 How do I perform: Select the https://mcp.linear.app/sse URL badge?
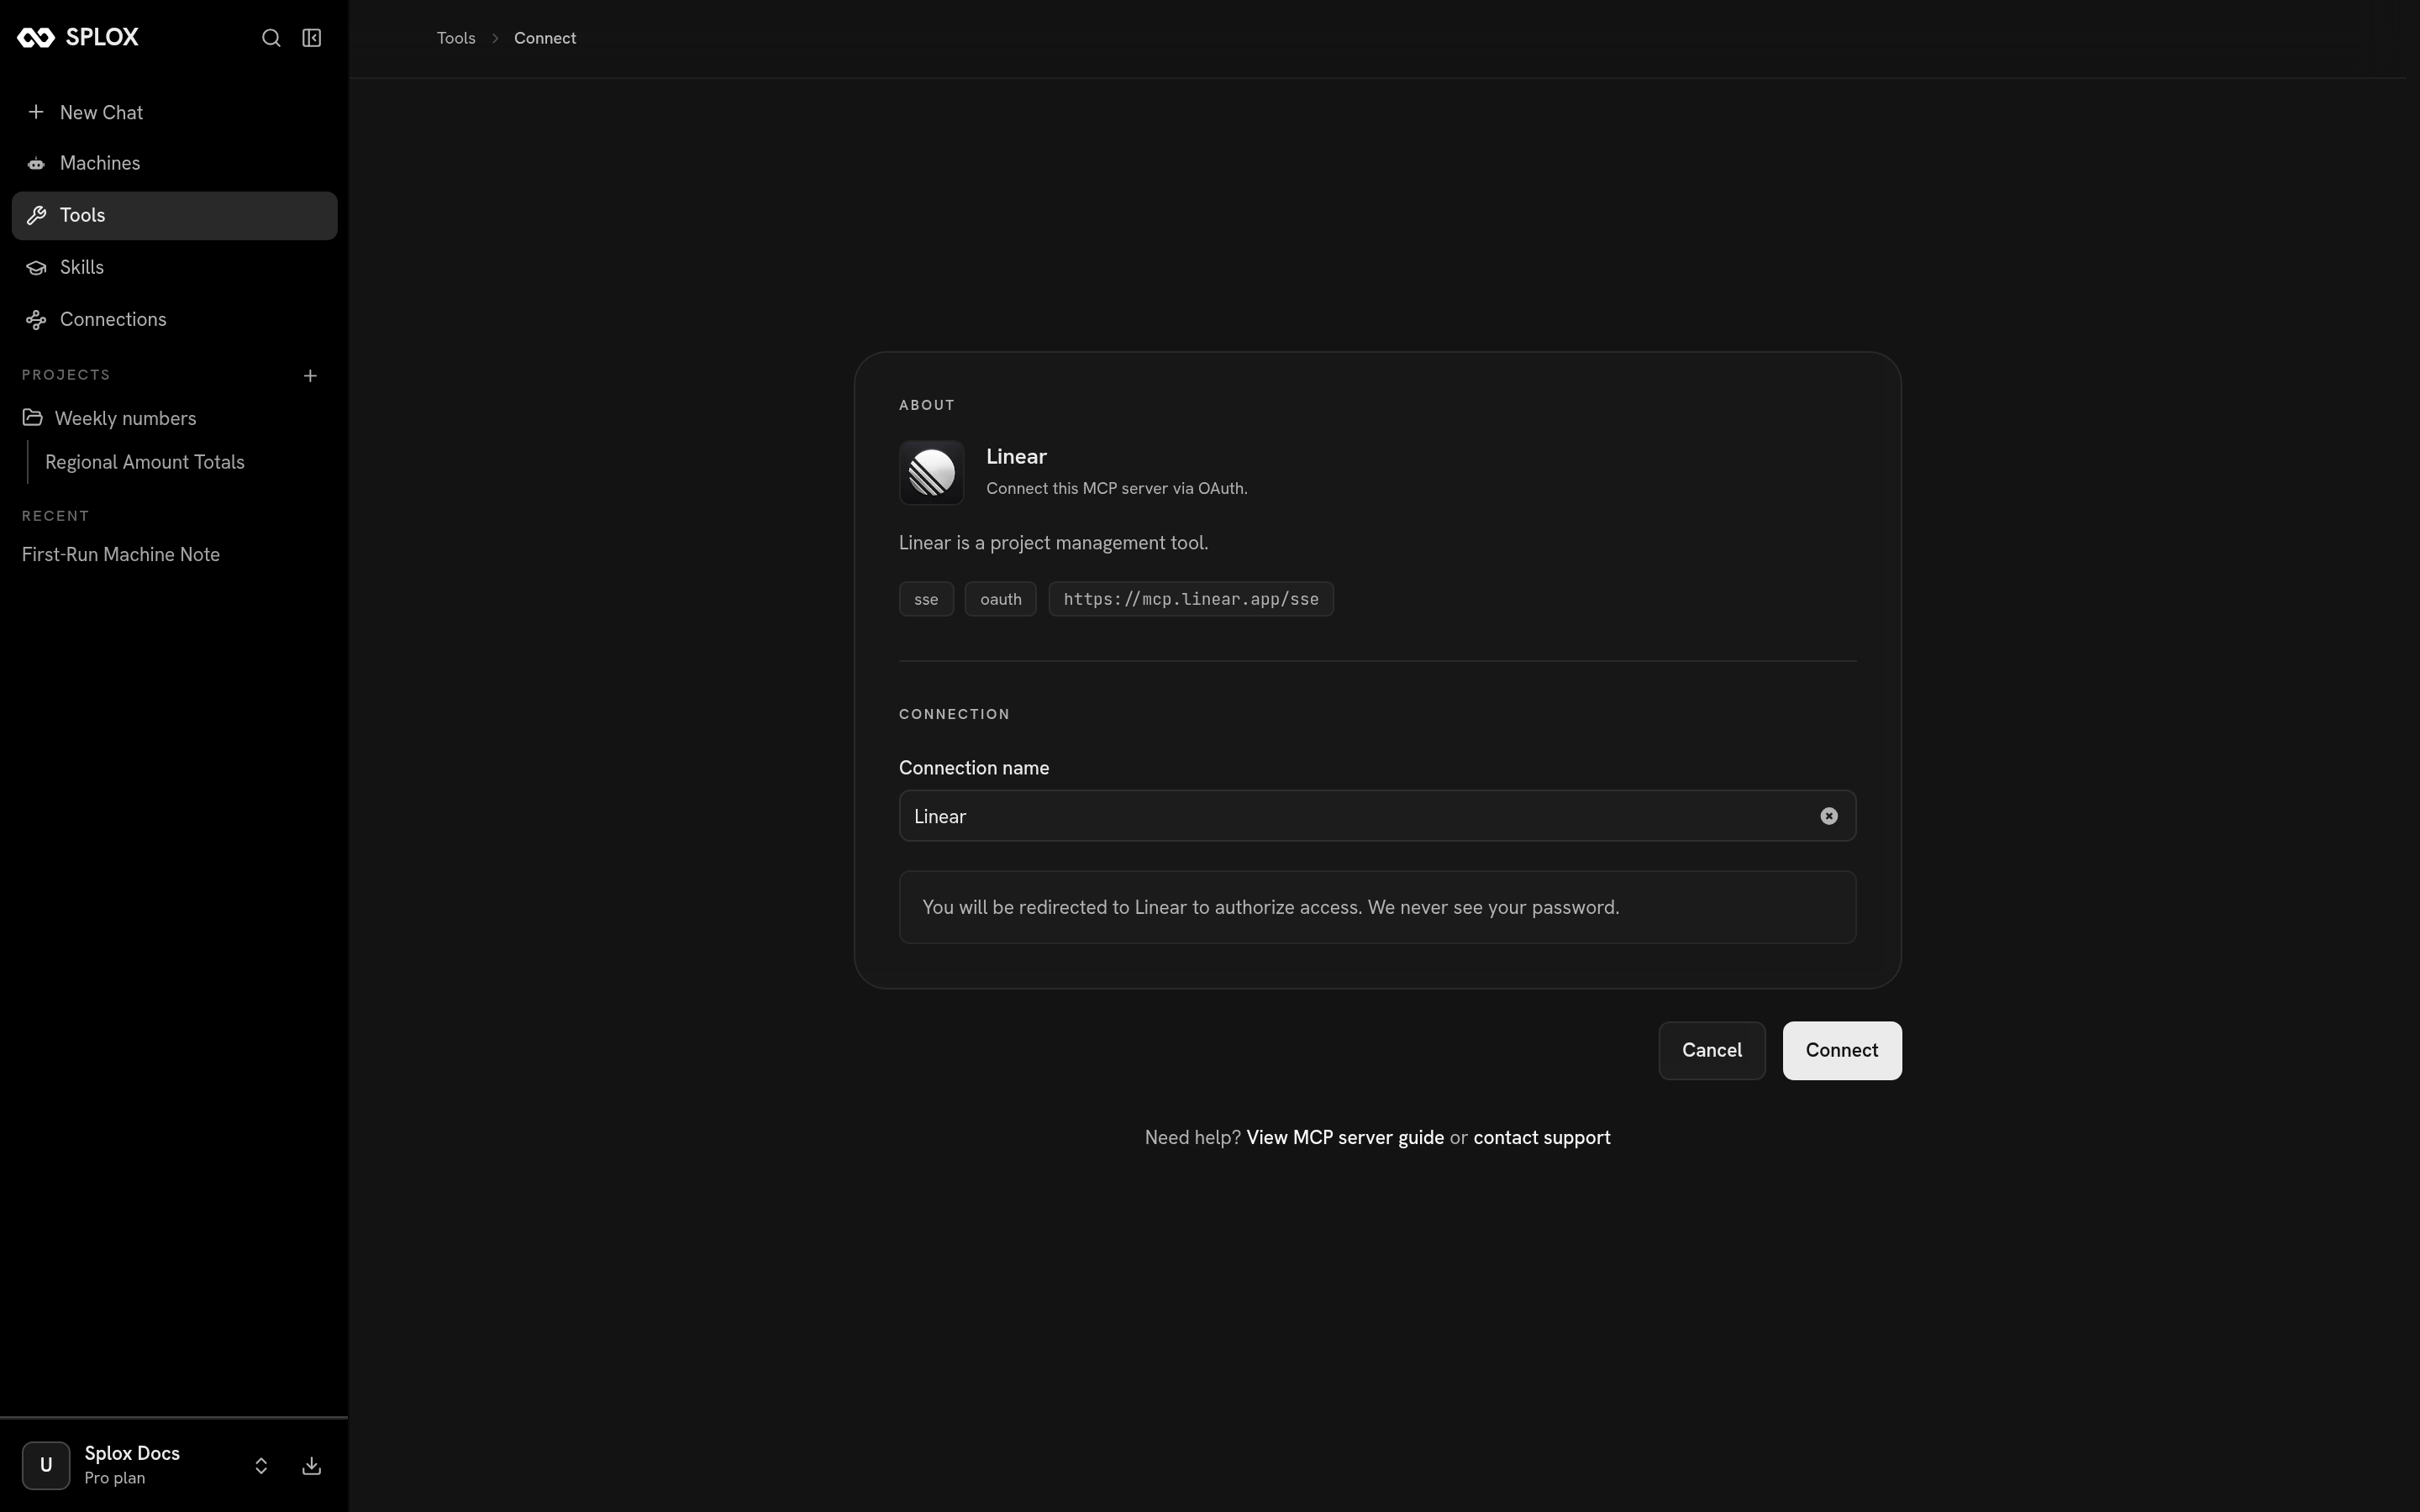pos(1191,599)
